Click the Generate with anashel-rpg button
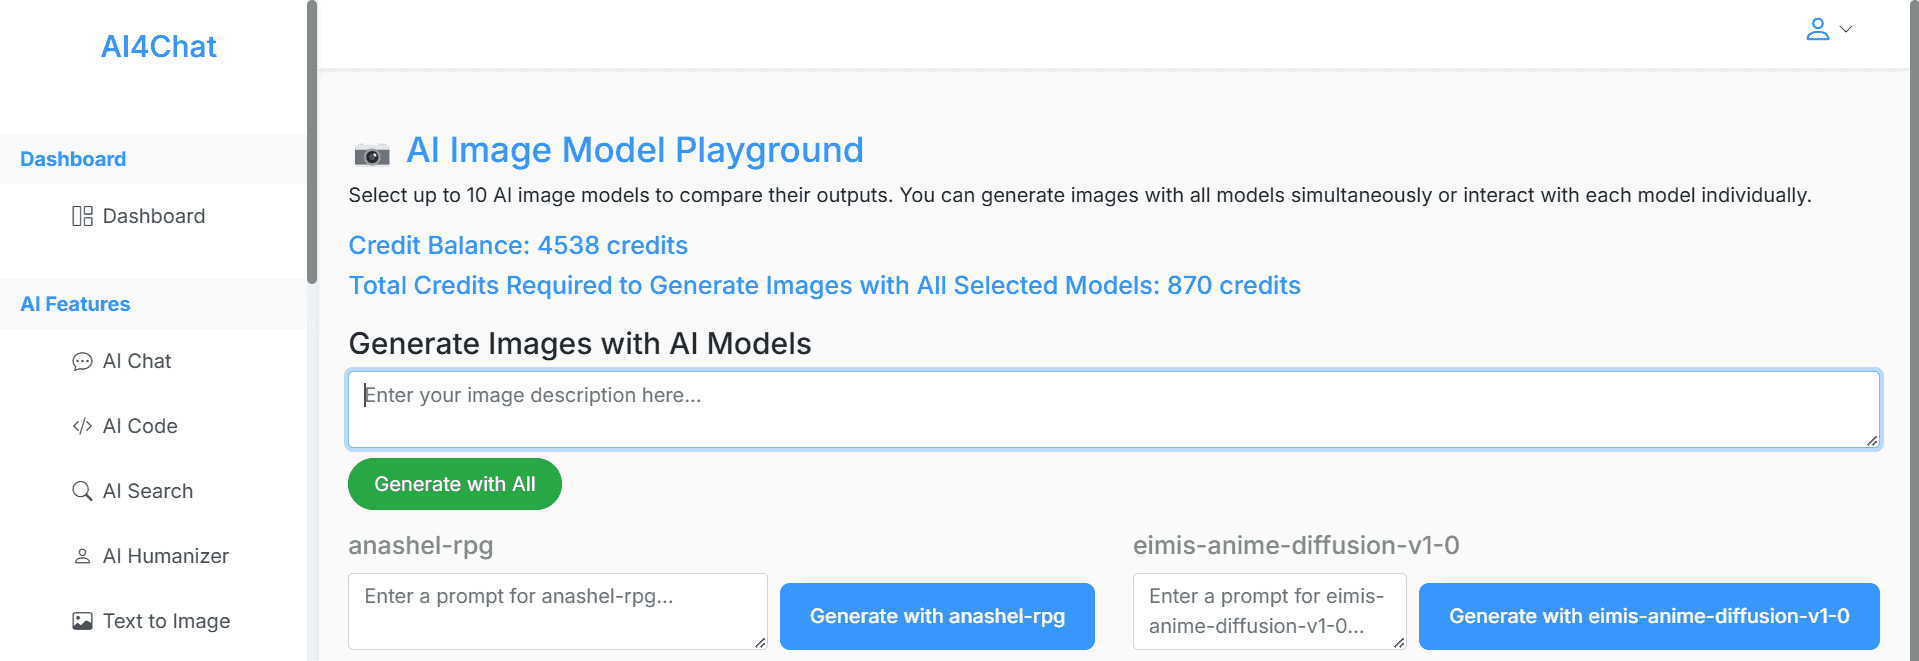1919x661 pixels. pos(937,616)
